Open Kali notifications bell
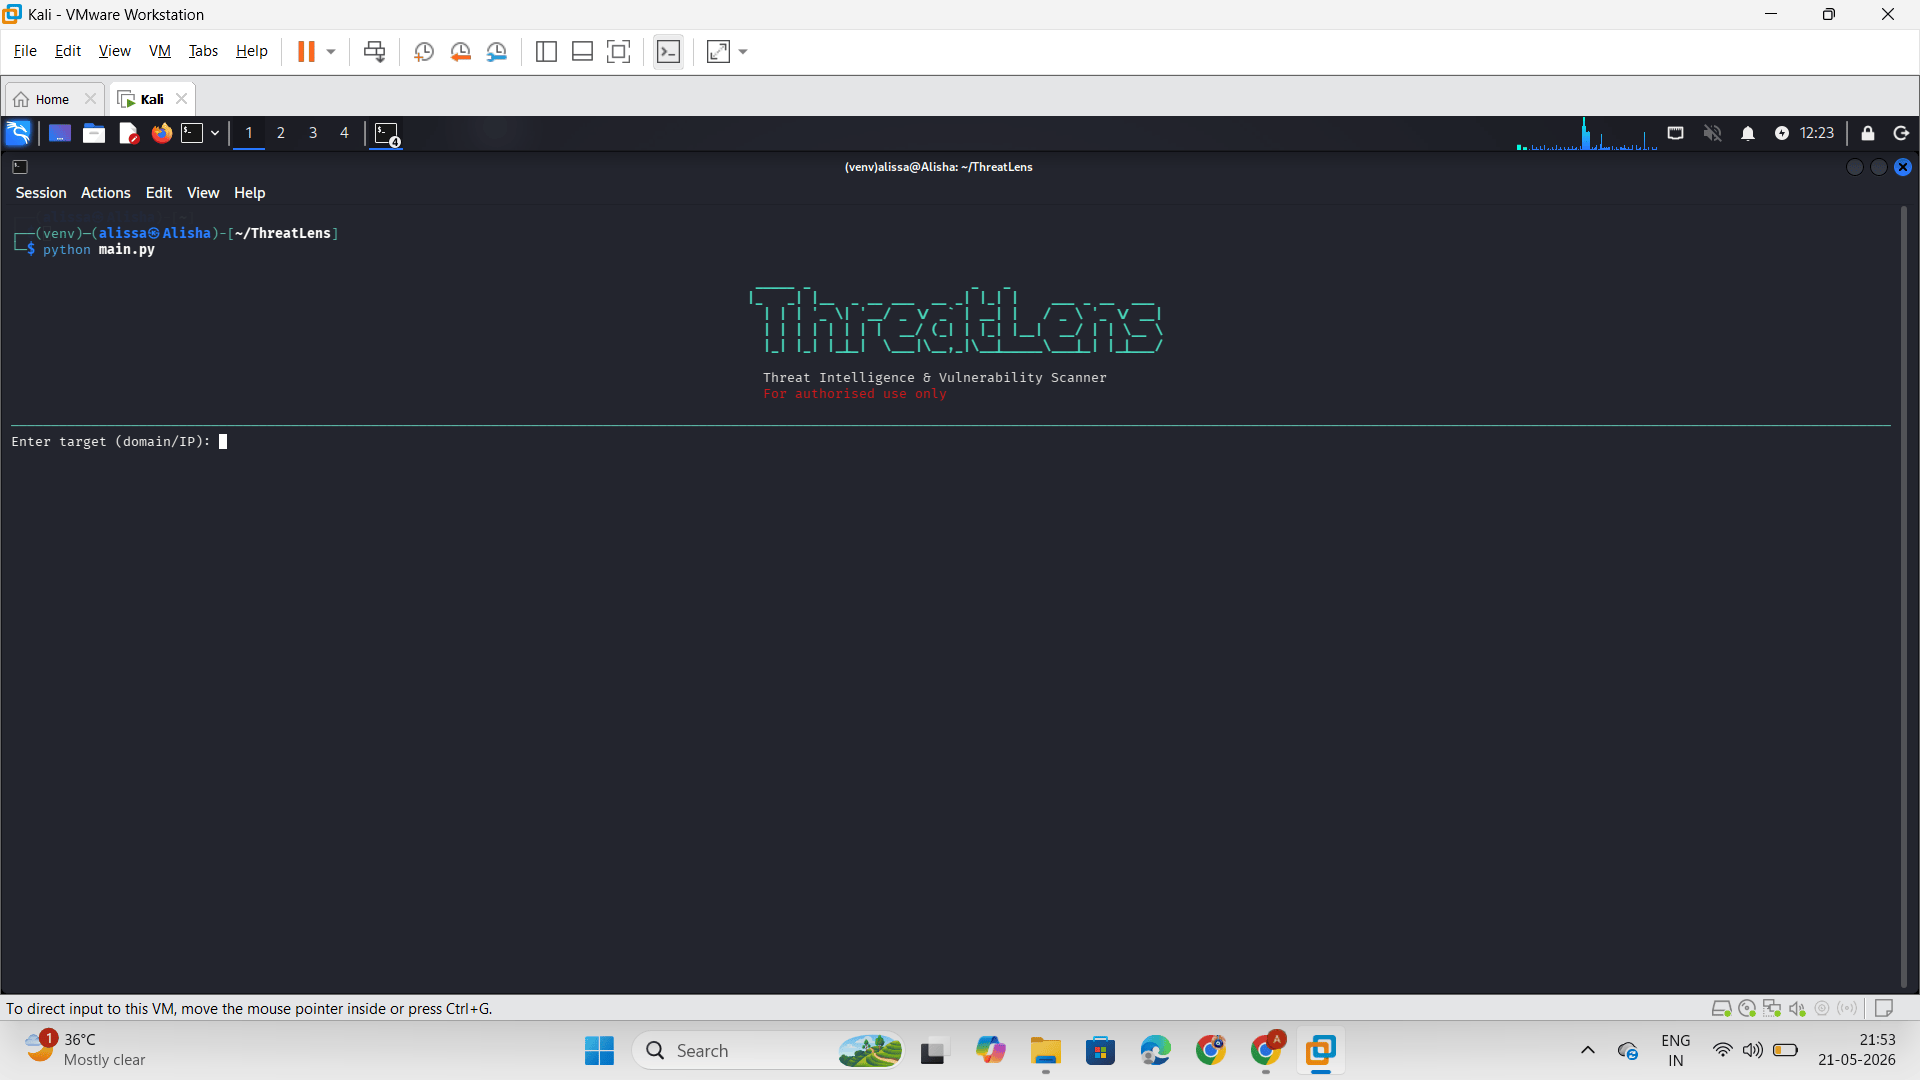Viewport: 1920px width, 1080px height. pyautogui.click(x=1748, y=133)
